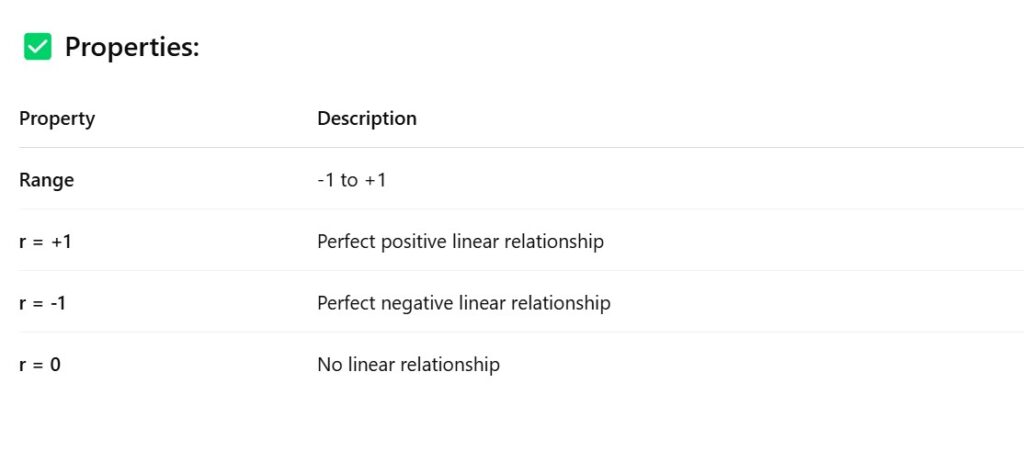Select the "r = +1" property cell
Viewport: 1024px width, 451px height.
(x=45, y=242)
